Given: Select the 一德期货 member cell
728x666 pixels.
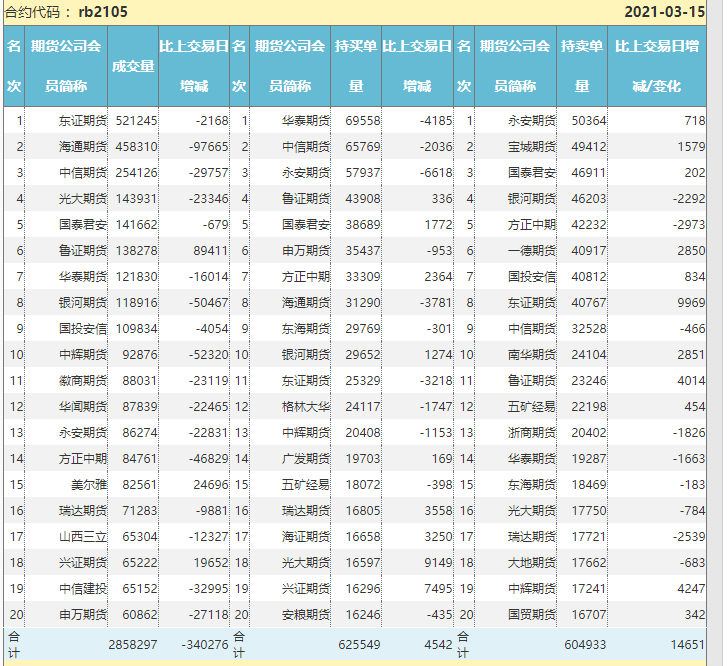Looking at the screenshot, I should click(531, 250).
